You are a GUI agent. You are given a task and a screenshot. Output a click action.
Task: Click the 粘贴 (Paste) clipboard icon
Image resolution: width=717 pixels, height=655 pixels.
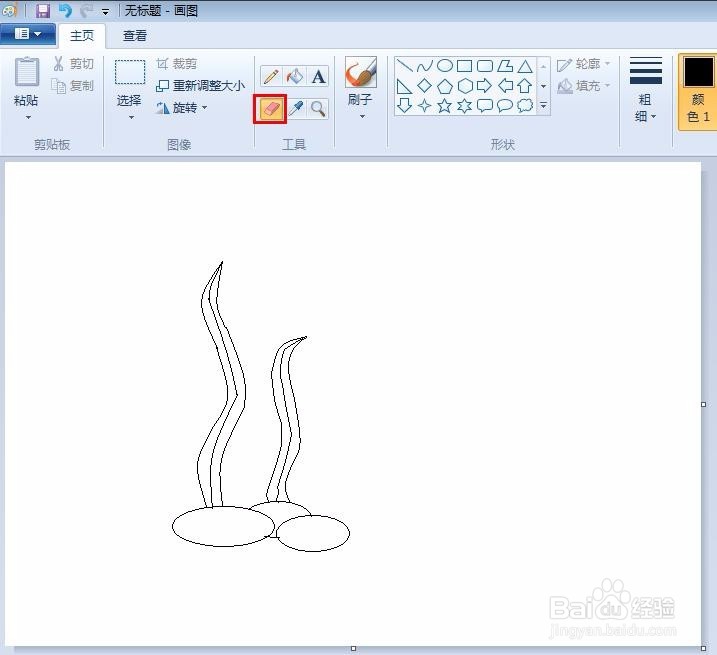27,72
